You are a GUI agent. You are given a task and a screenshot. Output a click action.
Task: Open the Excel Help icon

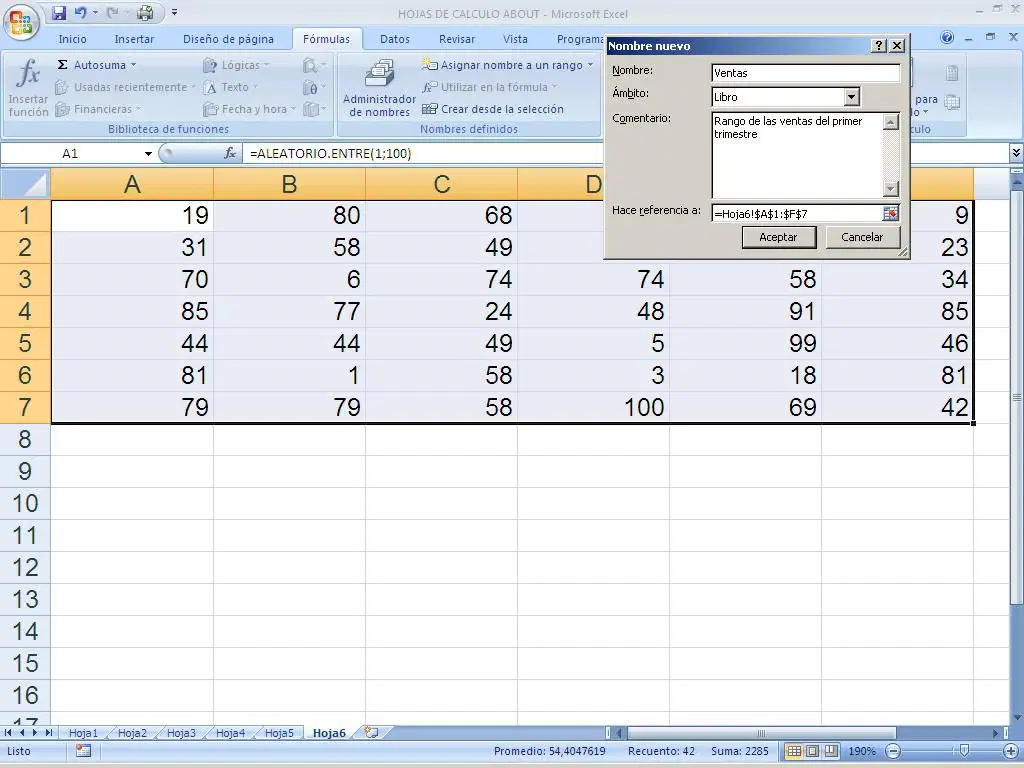[x=947, y=37]
